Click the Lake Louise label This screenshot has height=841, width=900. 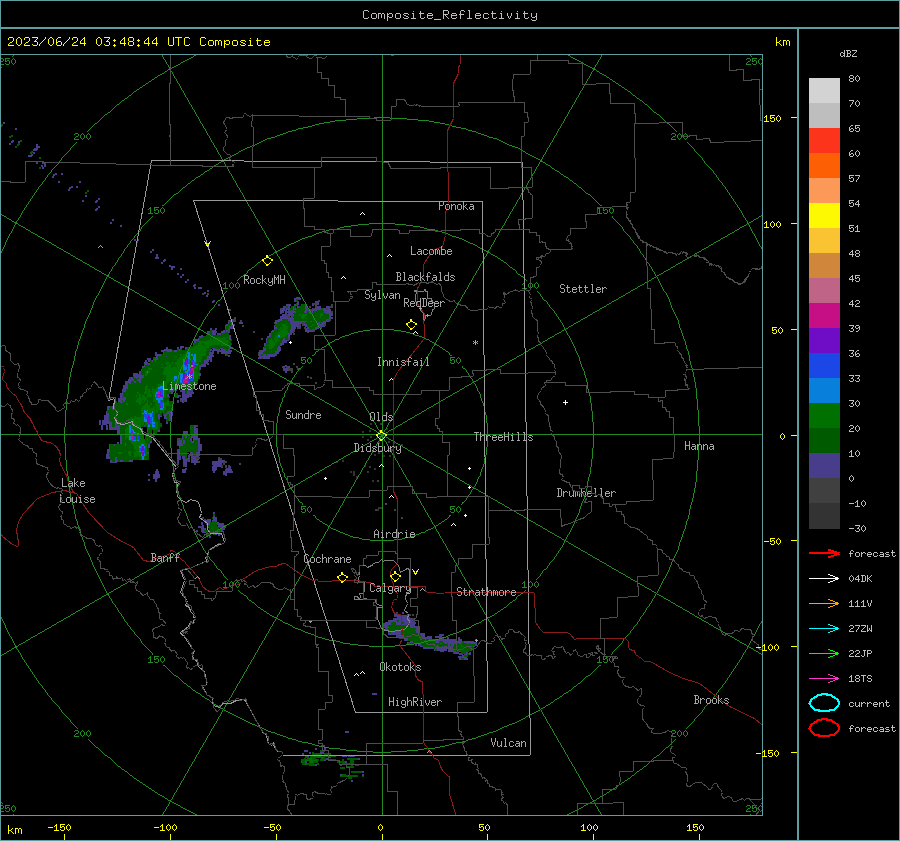click(77, 491)
